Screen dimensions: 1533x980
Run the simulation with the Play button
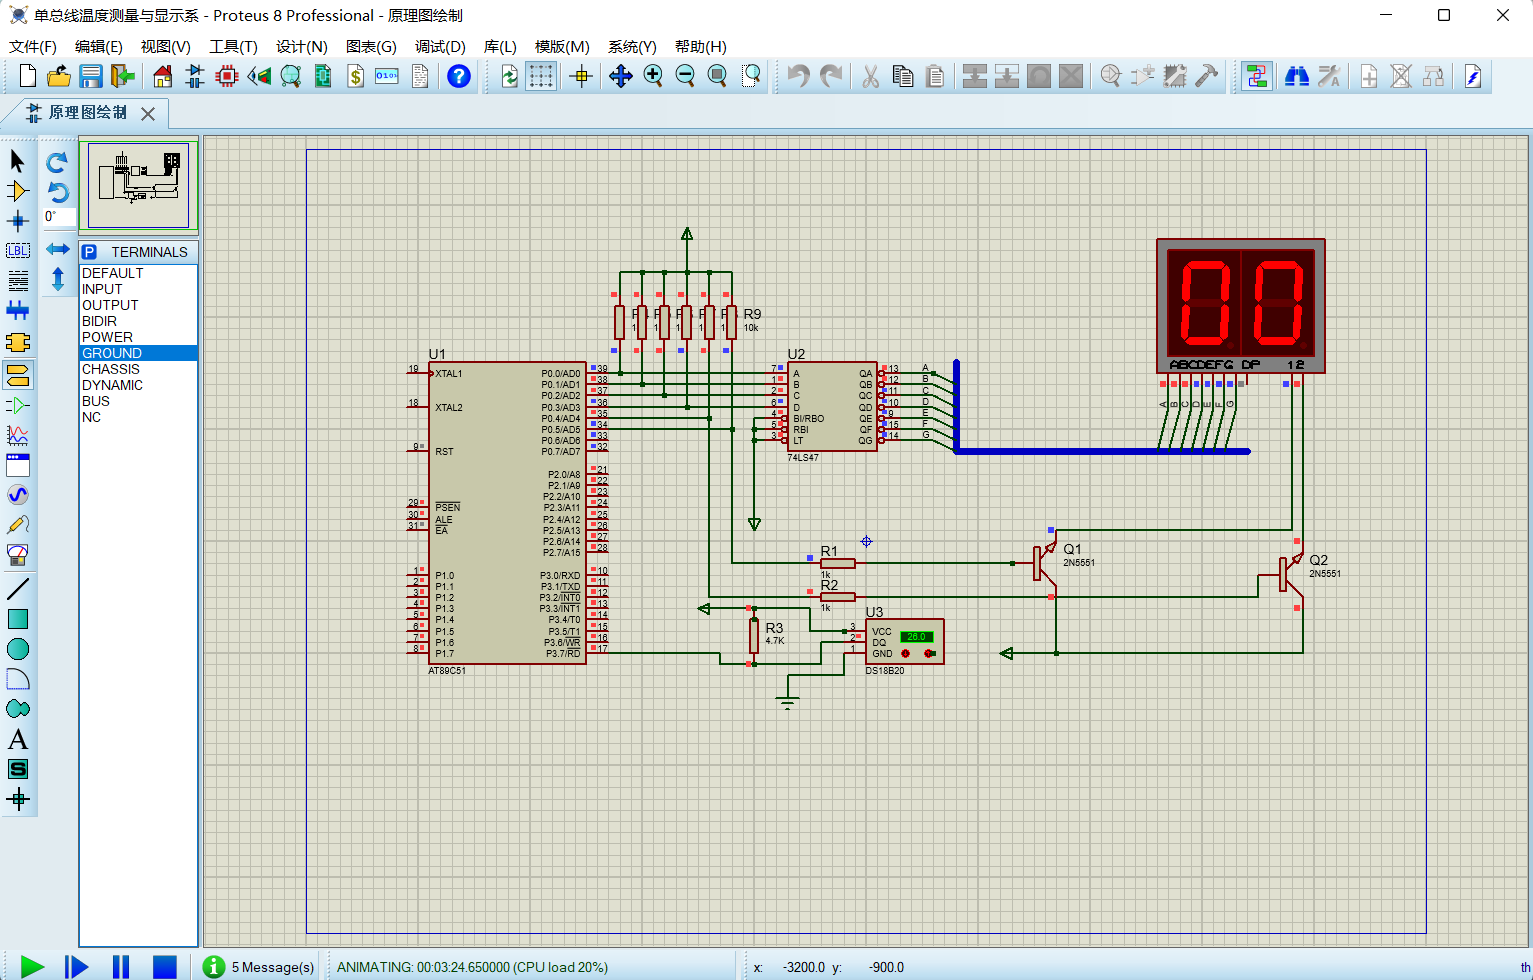(32, 966)
